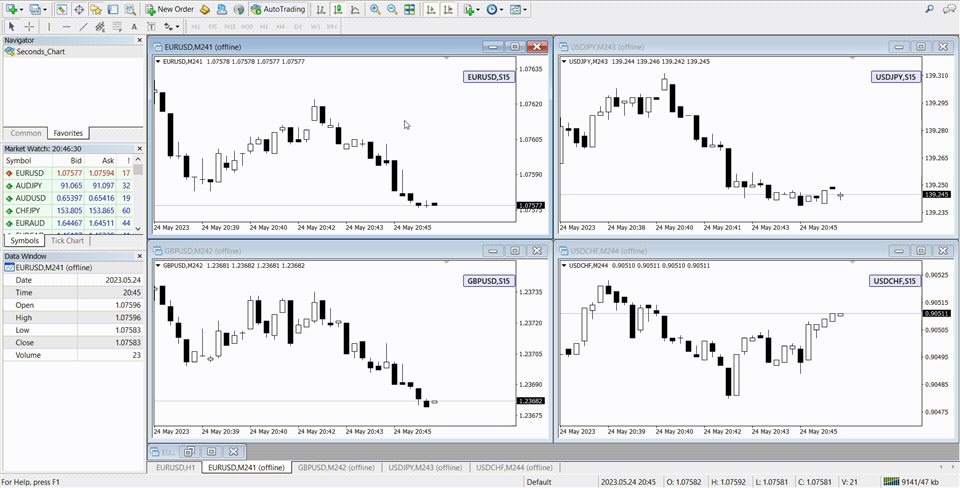Expand the Arrows tool dropdown arrow
960x488 pixels.
pos(178,26)
